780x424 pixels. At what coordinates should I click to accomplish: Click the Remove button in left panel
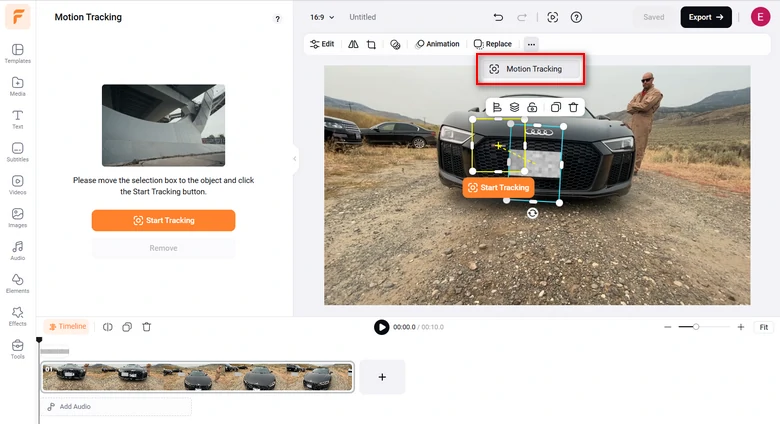click(x=163, y=248)
